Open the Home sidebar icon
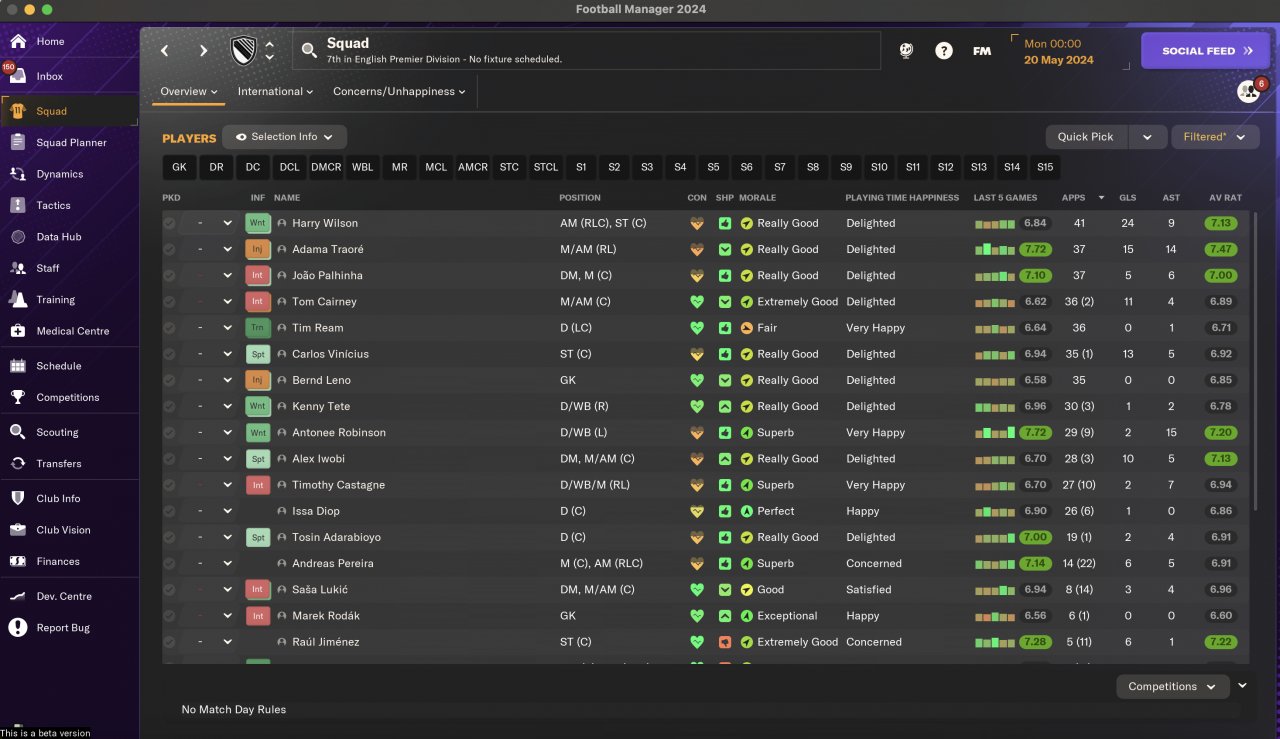Image resolution: width=1280 pixels, height=739 pixels. coord(18,42)
